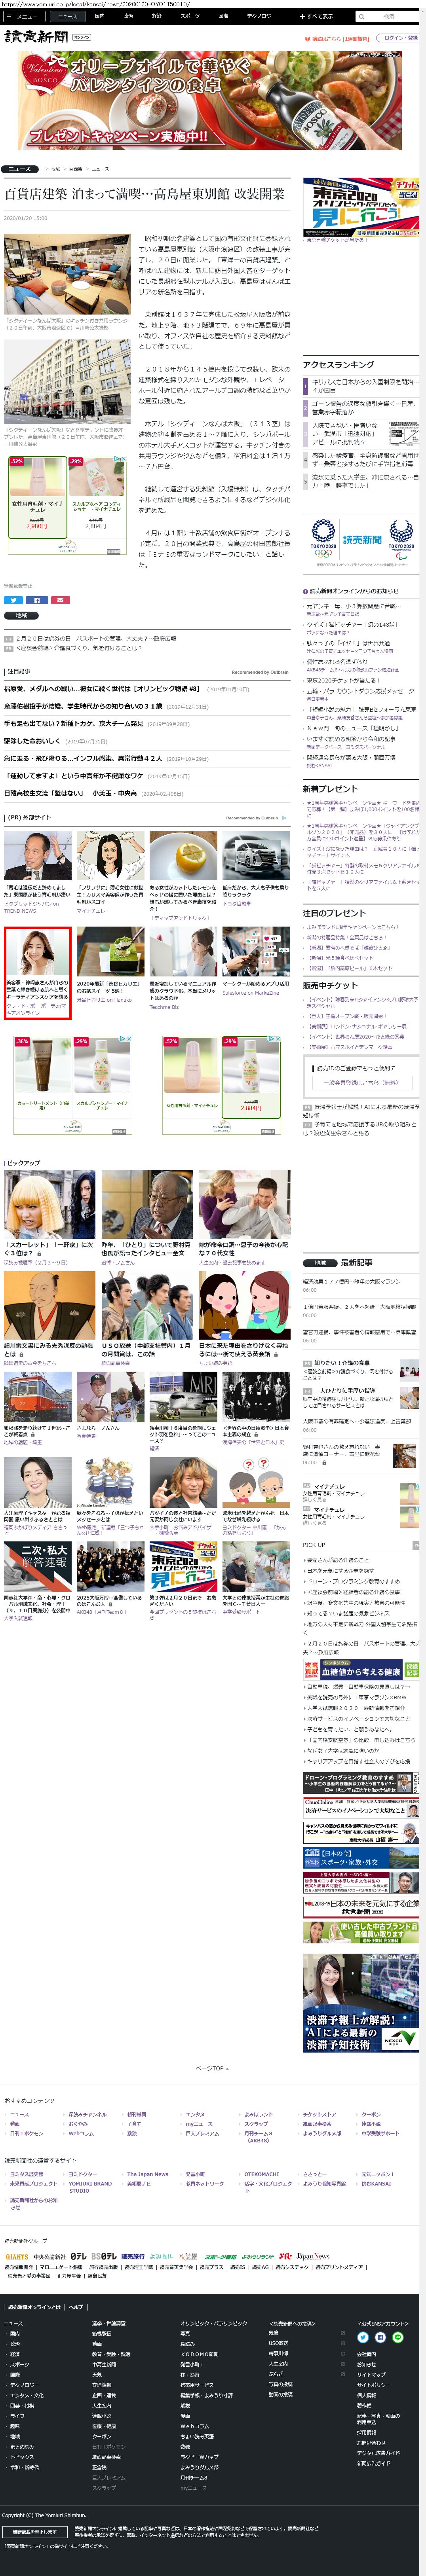Click the ページTOP link
Screen dimensions: 426x2576
coord(212,2068)
